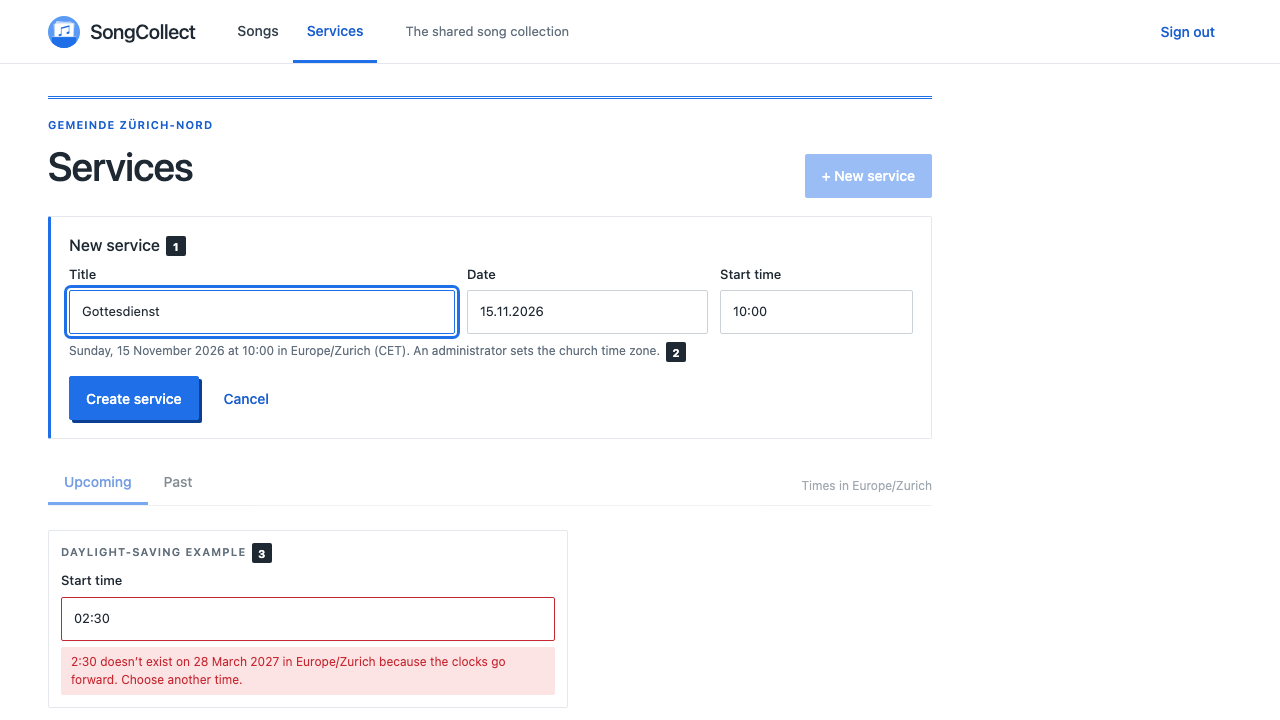Click the 'Gemeinde Zürich-Nord' label
Image resolution: width=1280 pixels, height=720 pixels.
click(130, 125)
